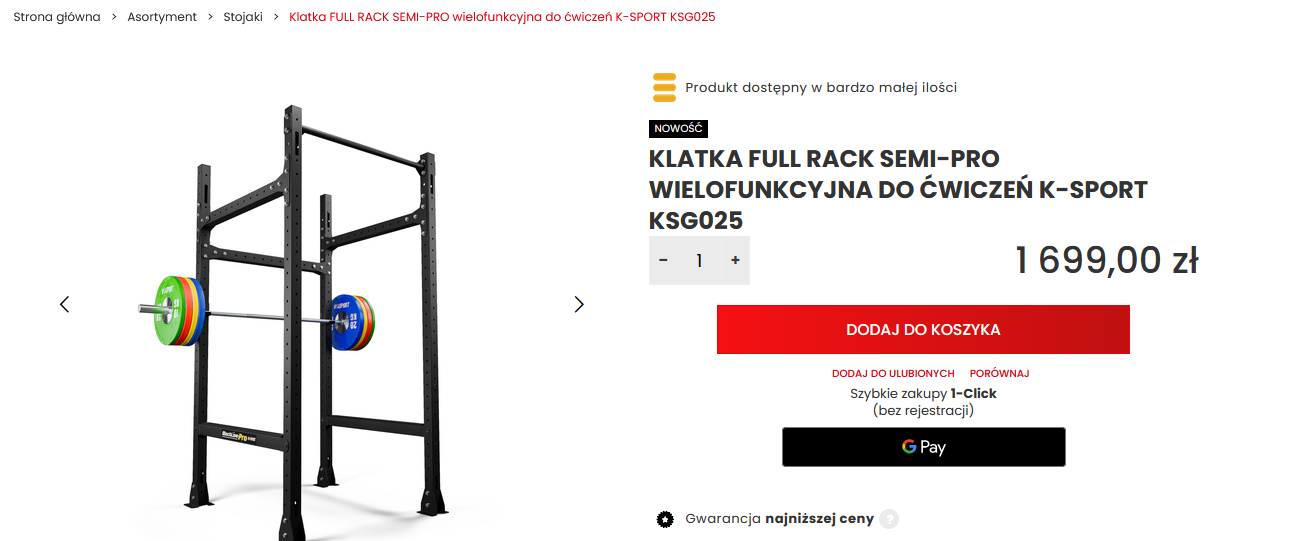Click the current product breadcrumb title
Viewport: 1312px width, 541px height.
502,17
